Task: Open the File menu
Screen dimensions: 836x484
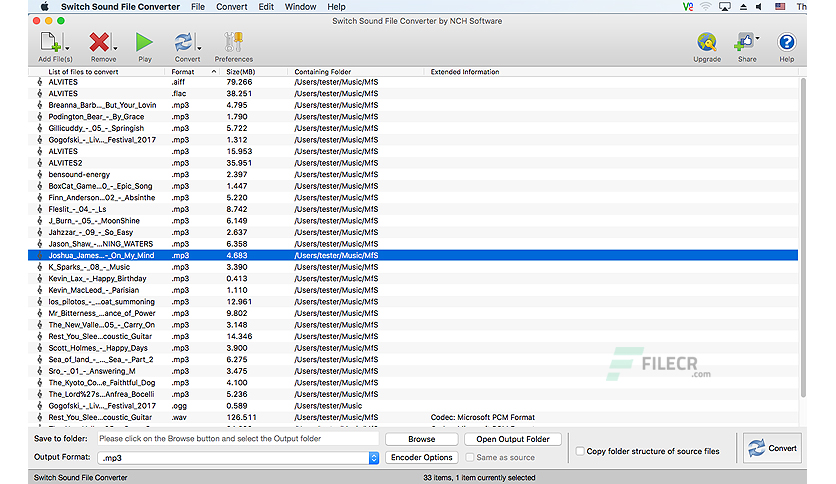Action: [198, 7]
